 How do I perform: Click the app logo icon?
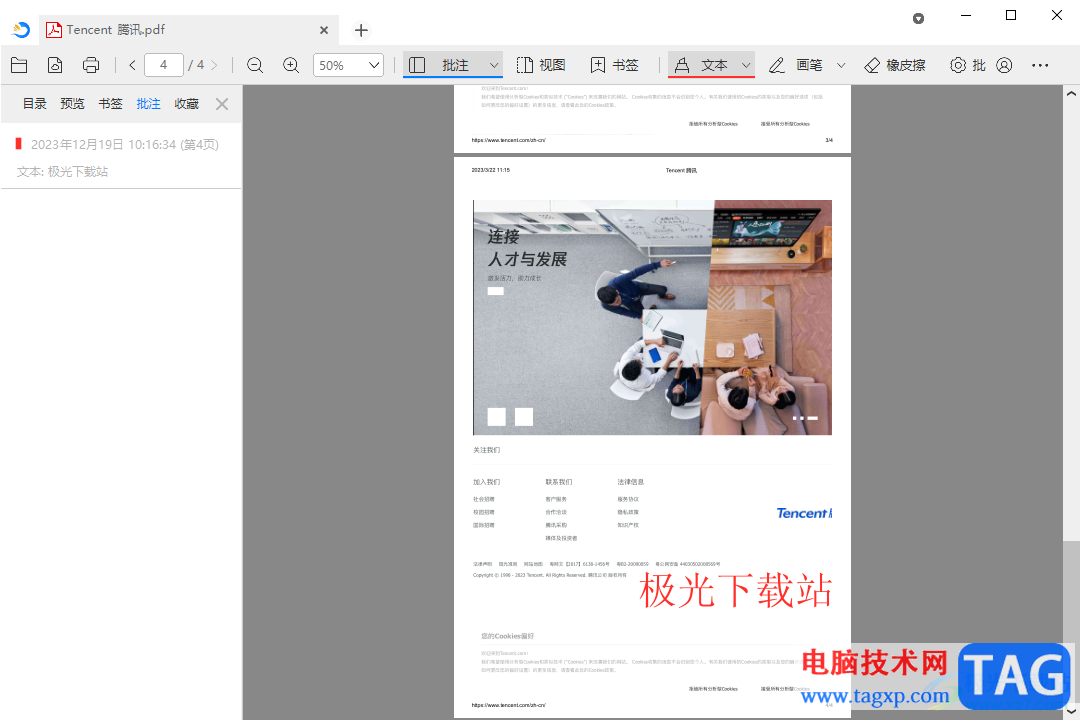(x=21, y=30)
